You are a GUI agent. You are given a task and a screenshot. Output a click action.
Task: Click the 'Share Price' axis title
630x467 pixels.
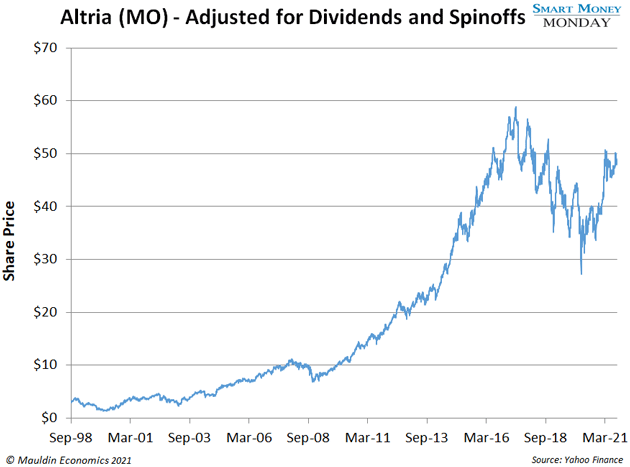(9, 241)
